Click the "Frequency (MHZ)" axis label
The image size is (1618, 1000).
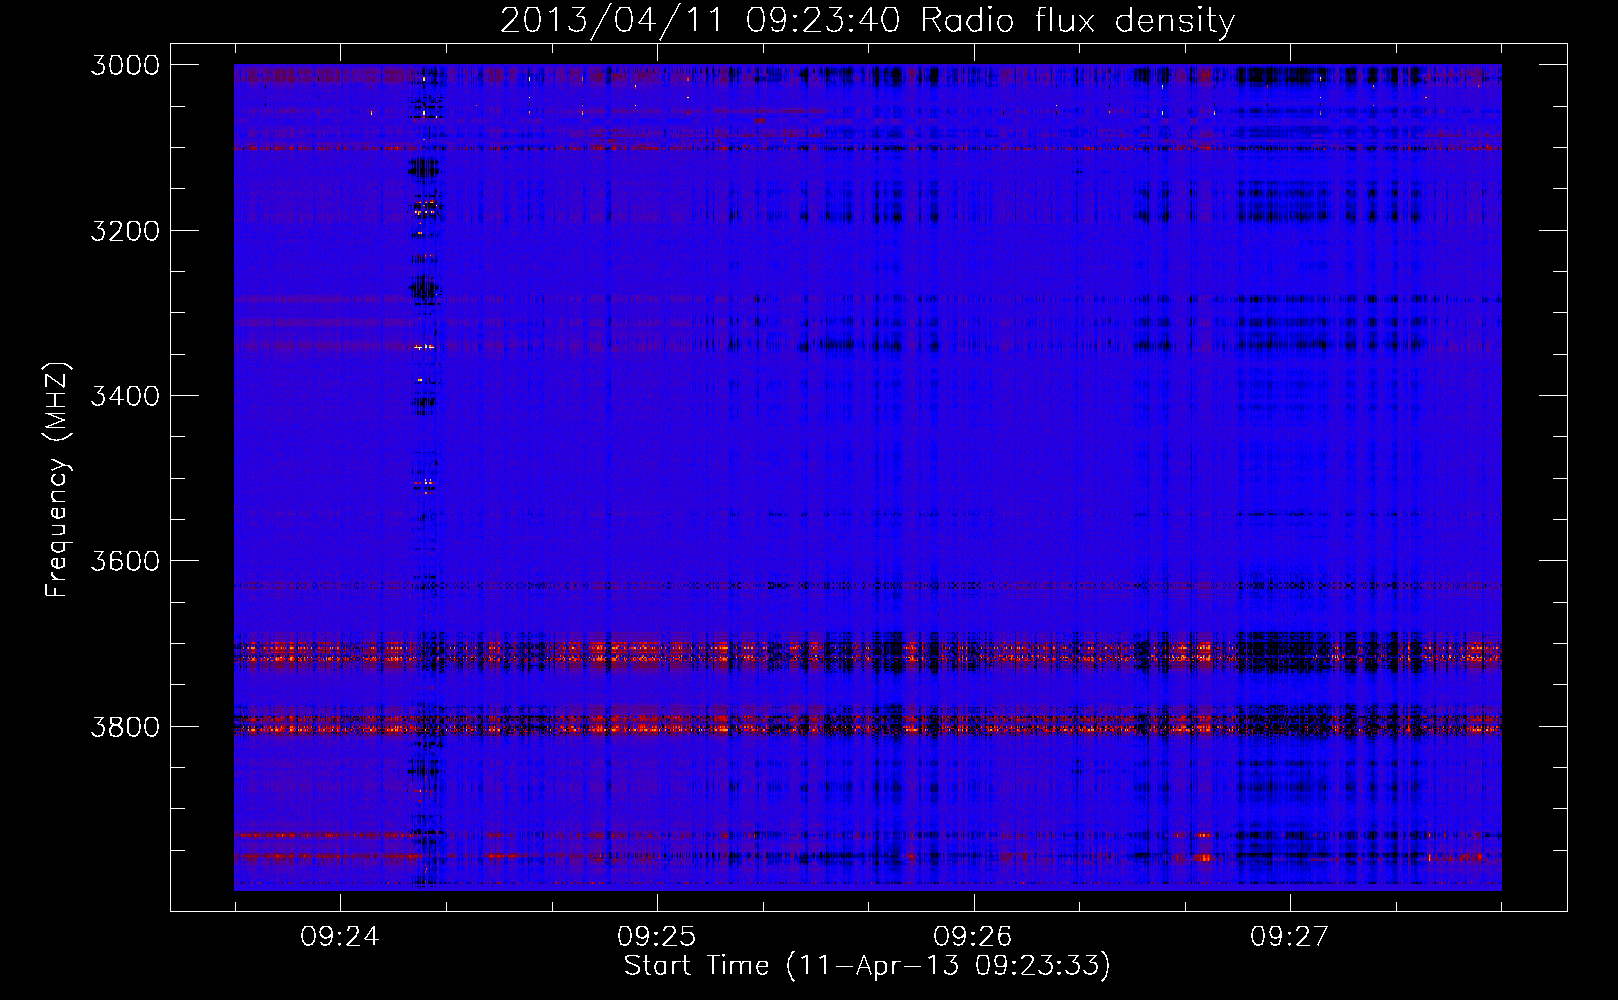pyautogui.click(x=57, y=480)
